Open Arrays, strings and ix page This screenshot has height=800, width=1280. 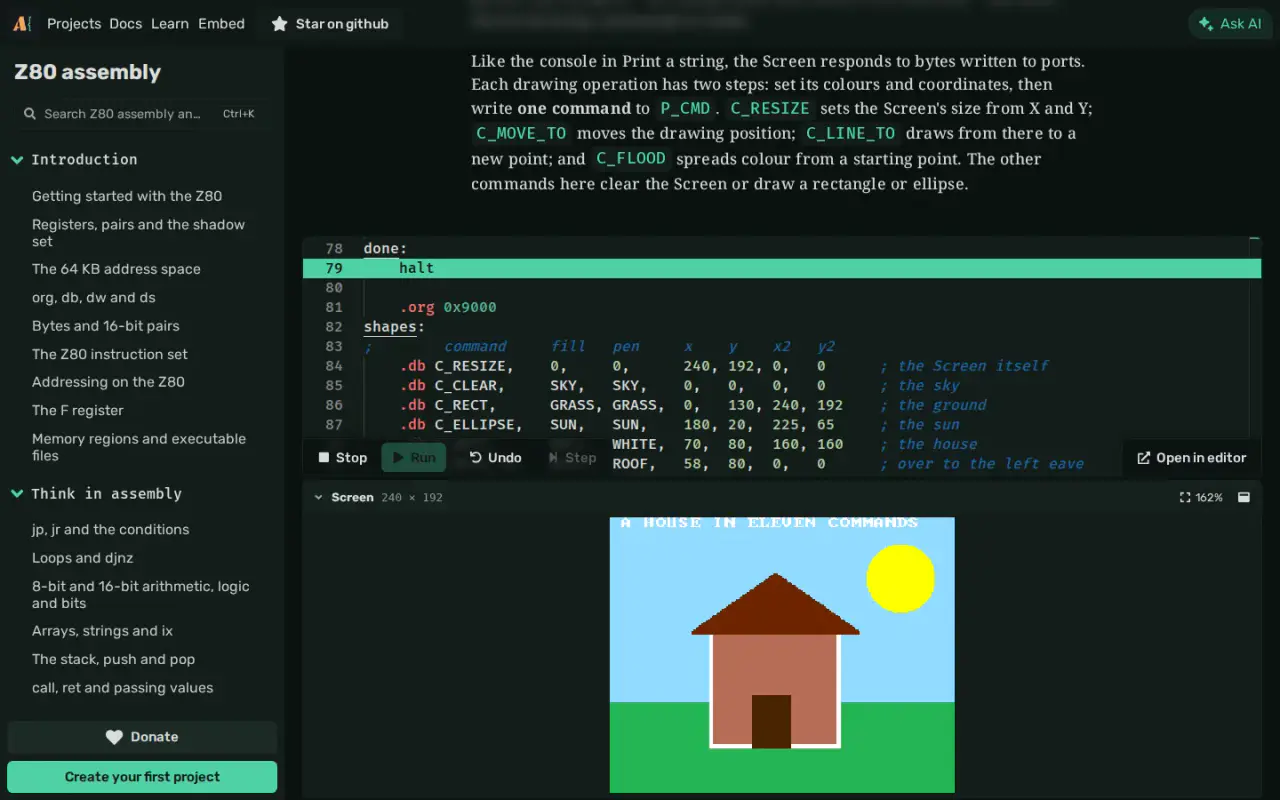[102, 631]
